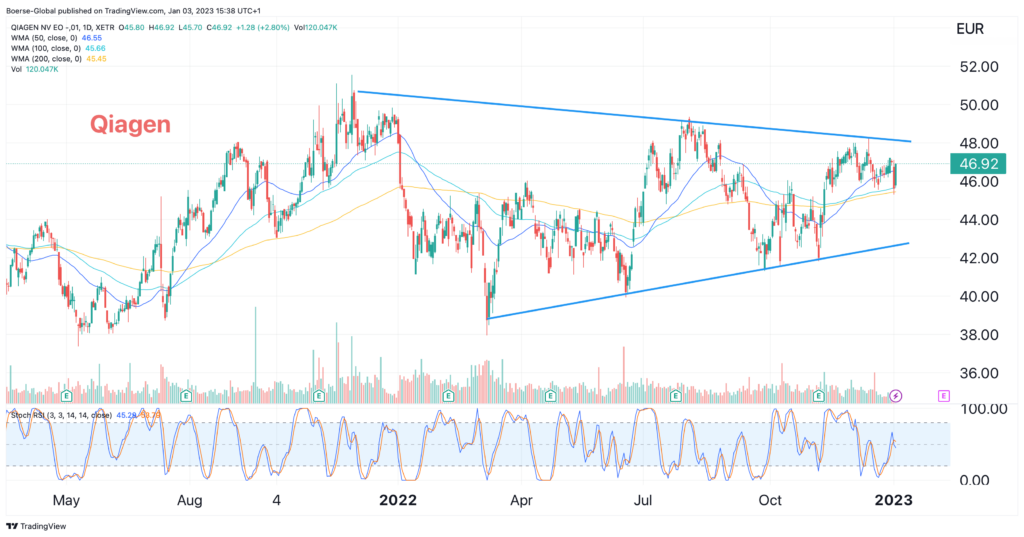Image resolution: width=1024 pixels, height=537 pixels.
Task: Click the Jul label on time axis
Action: [x=643, y=500]
